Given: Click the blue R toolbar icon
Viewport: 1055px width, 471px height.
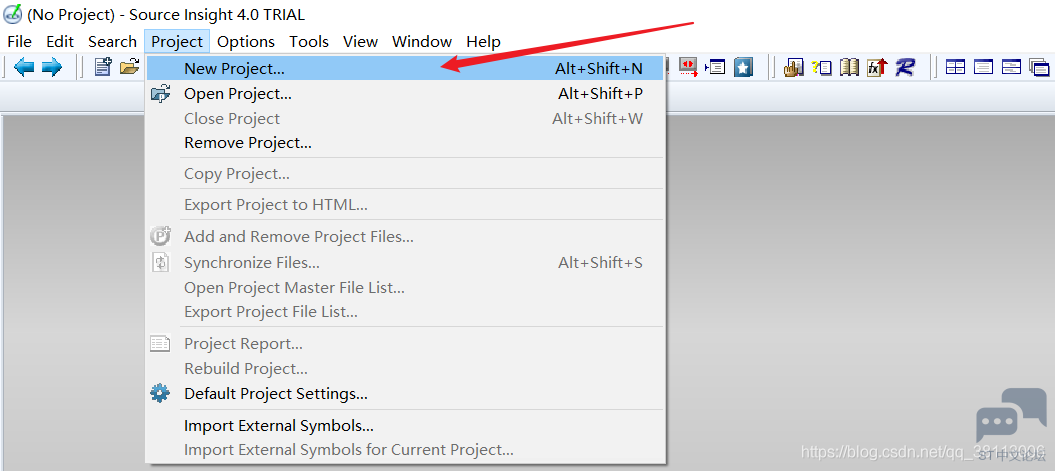Looking at the screenshot, I should pos(905,67).
